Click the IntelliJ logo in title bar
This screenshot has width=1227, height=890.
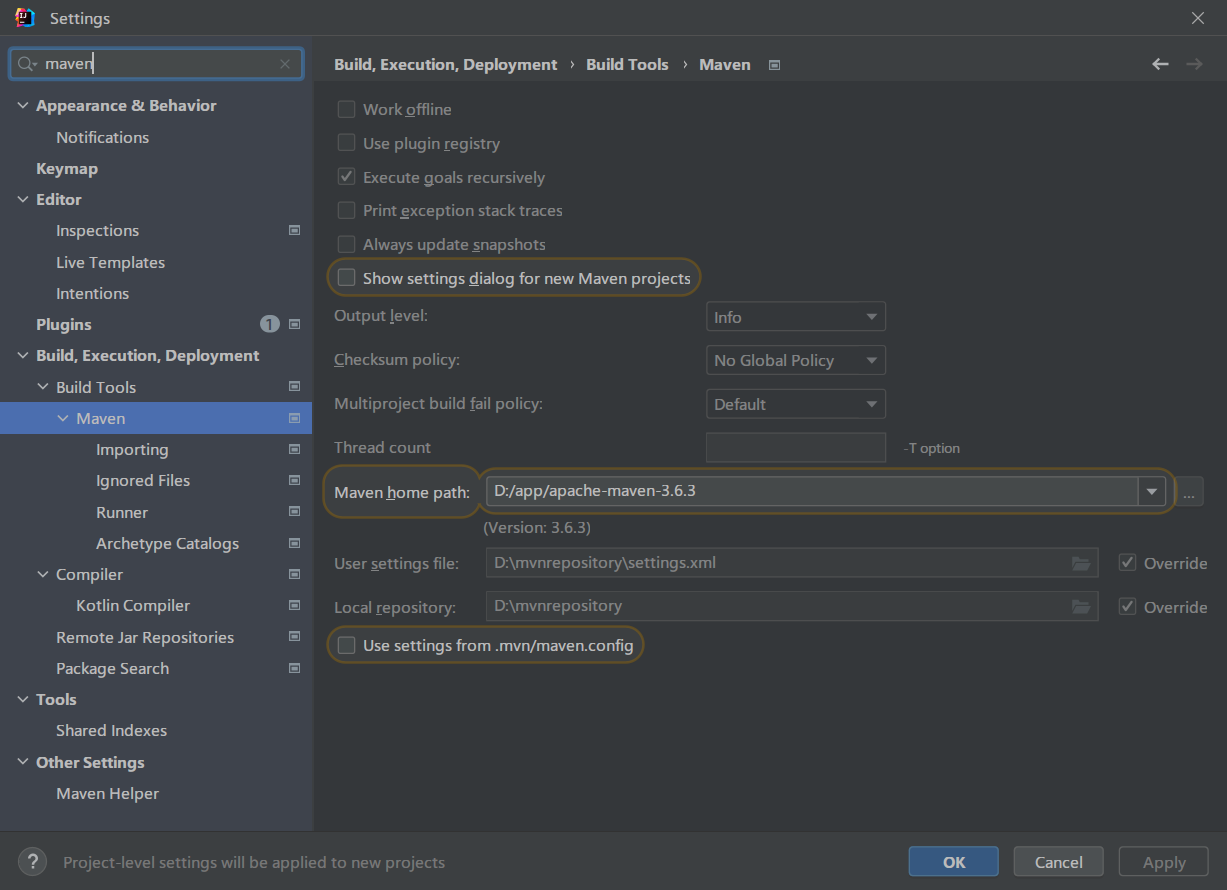click(25, 18)
